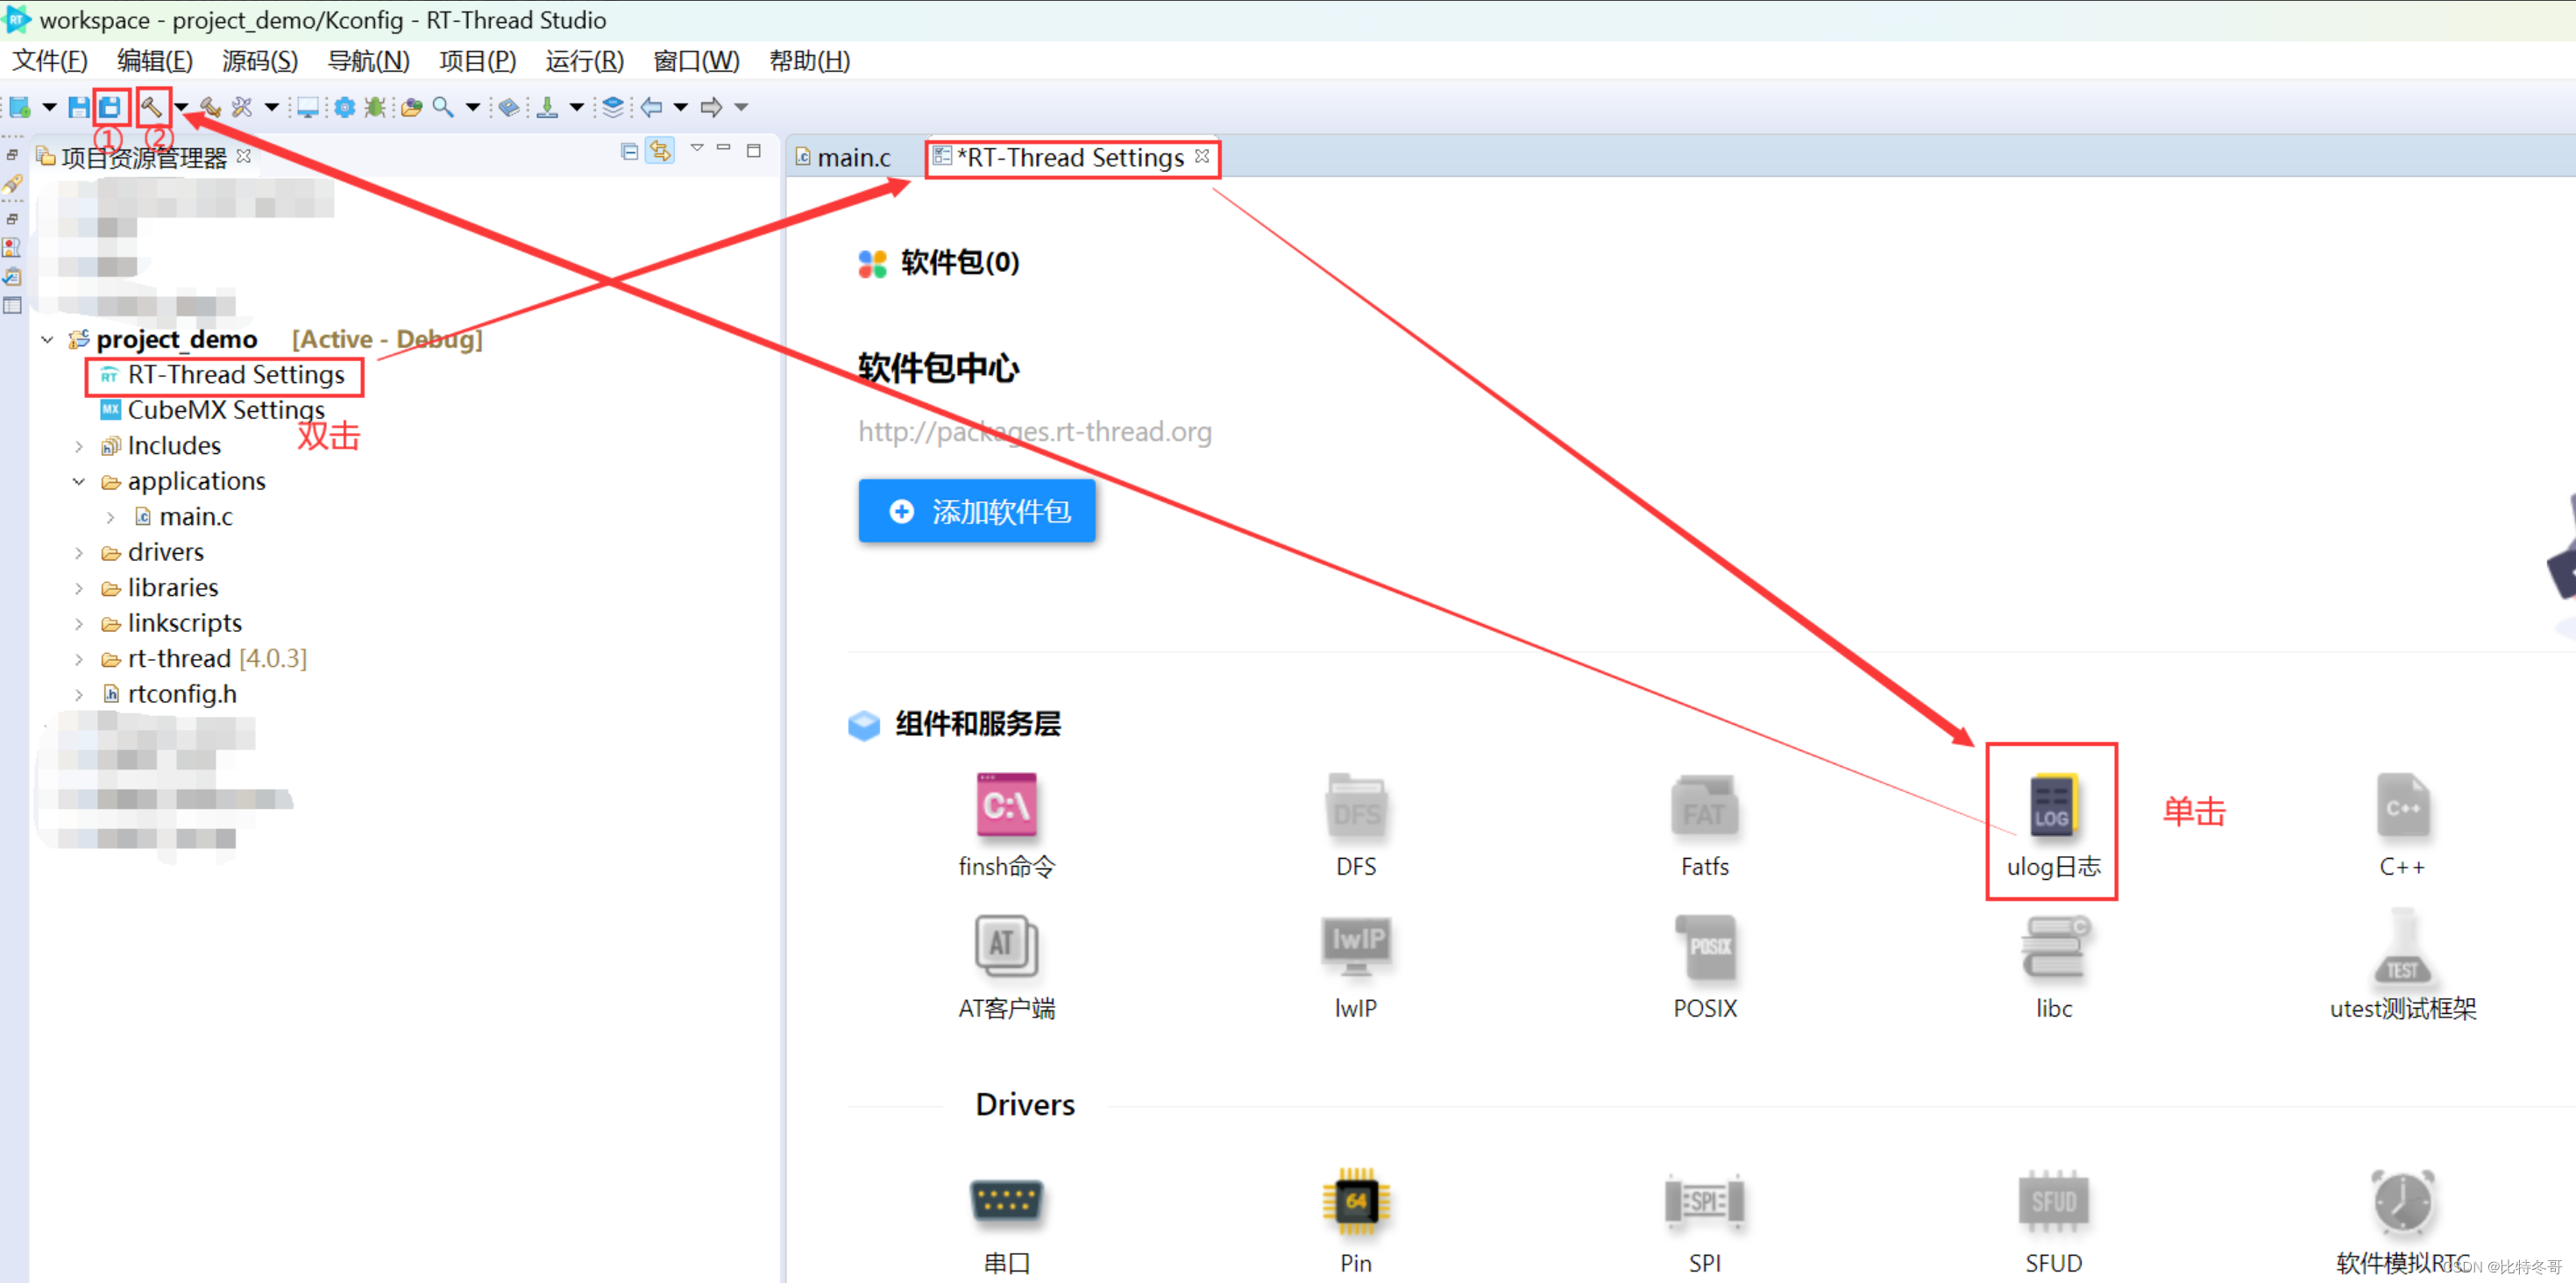Open forward-navigation history dropdown
The height and width of the screenshot is (1283, 2576).
pos(741,107)
